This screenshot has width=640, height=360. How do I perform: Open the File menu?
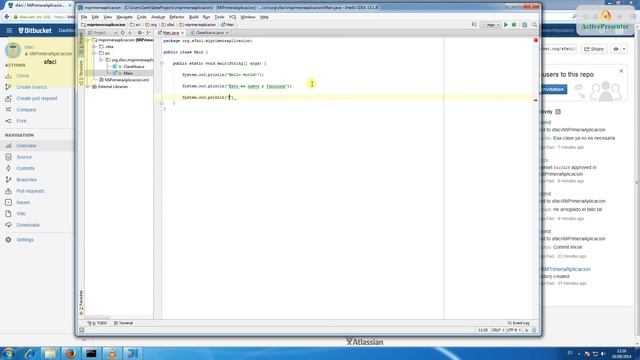coord(84,17)
